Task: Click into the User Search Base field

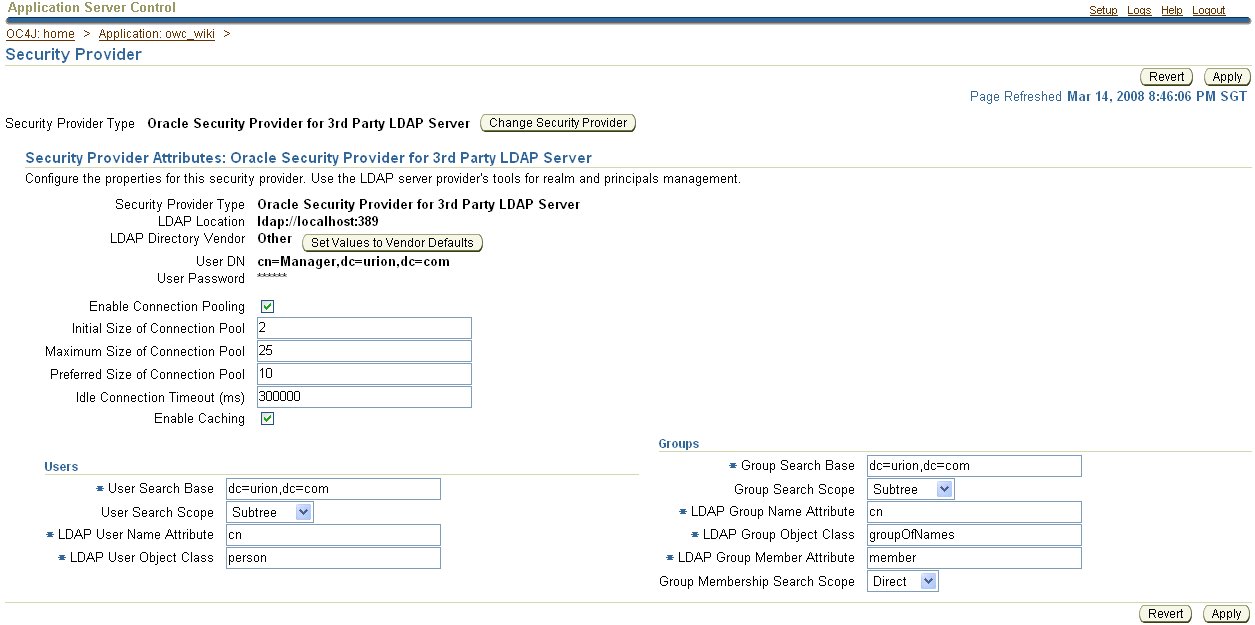Action: click(333, 489)
